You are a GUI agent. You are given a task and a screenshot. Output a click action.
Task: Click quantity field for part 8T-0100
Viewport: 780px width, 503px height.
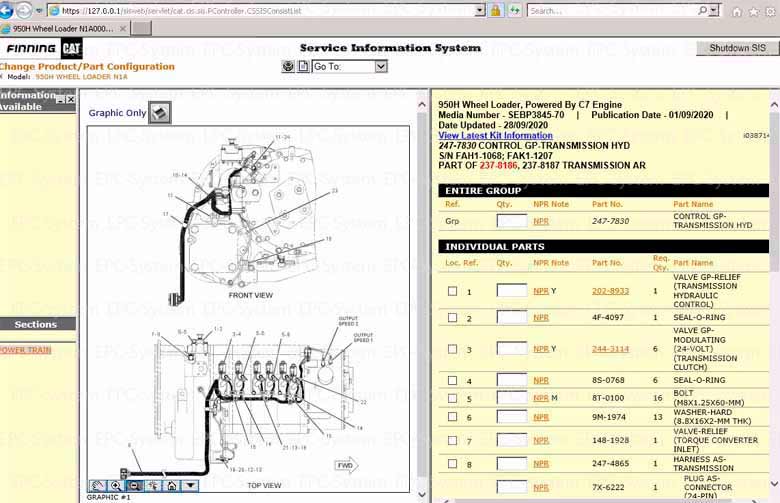512,398
